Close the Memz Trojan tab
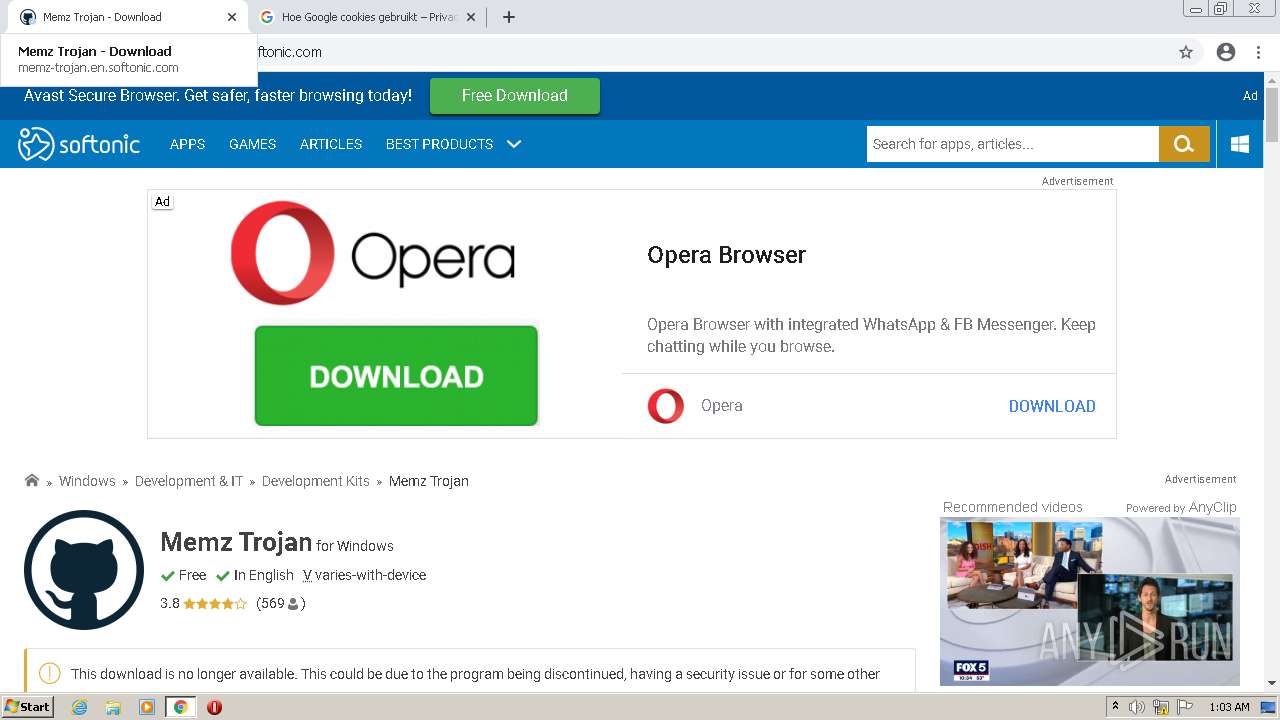 232,17
